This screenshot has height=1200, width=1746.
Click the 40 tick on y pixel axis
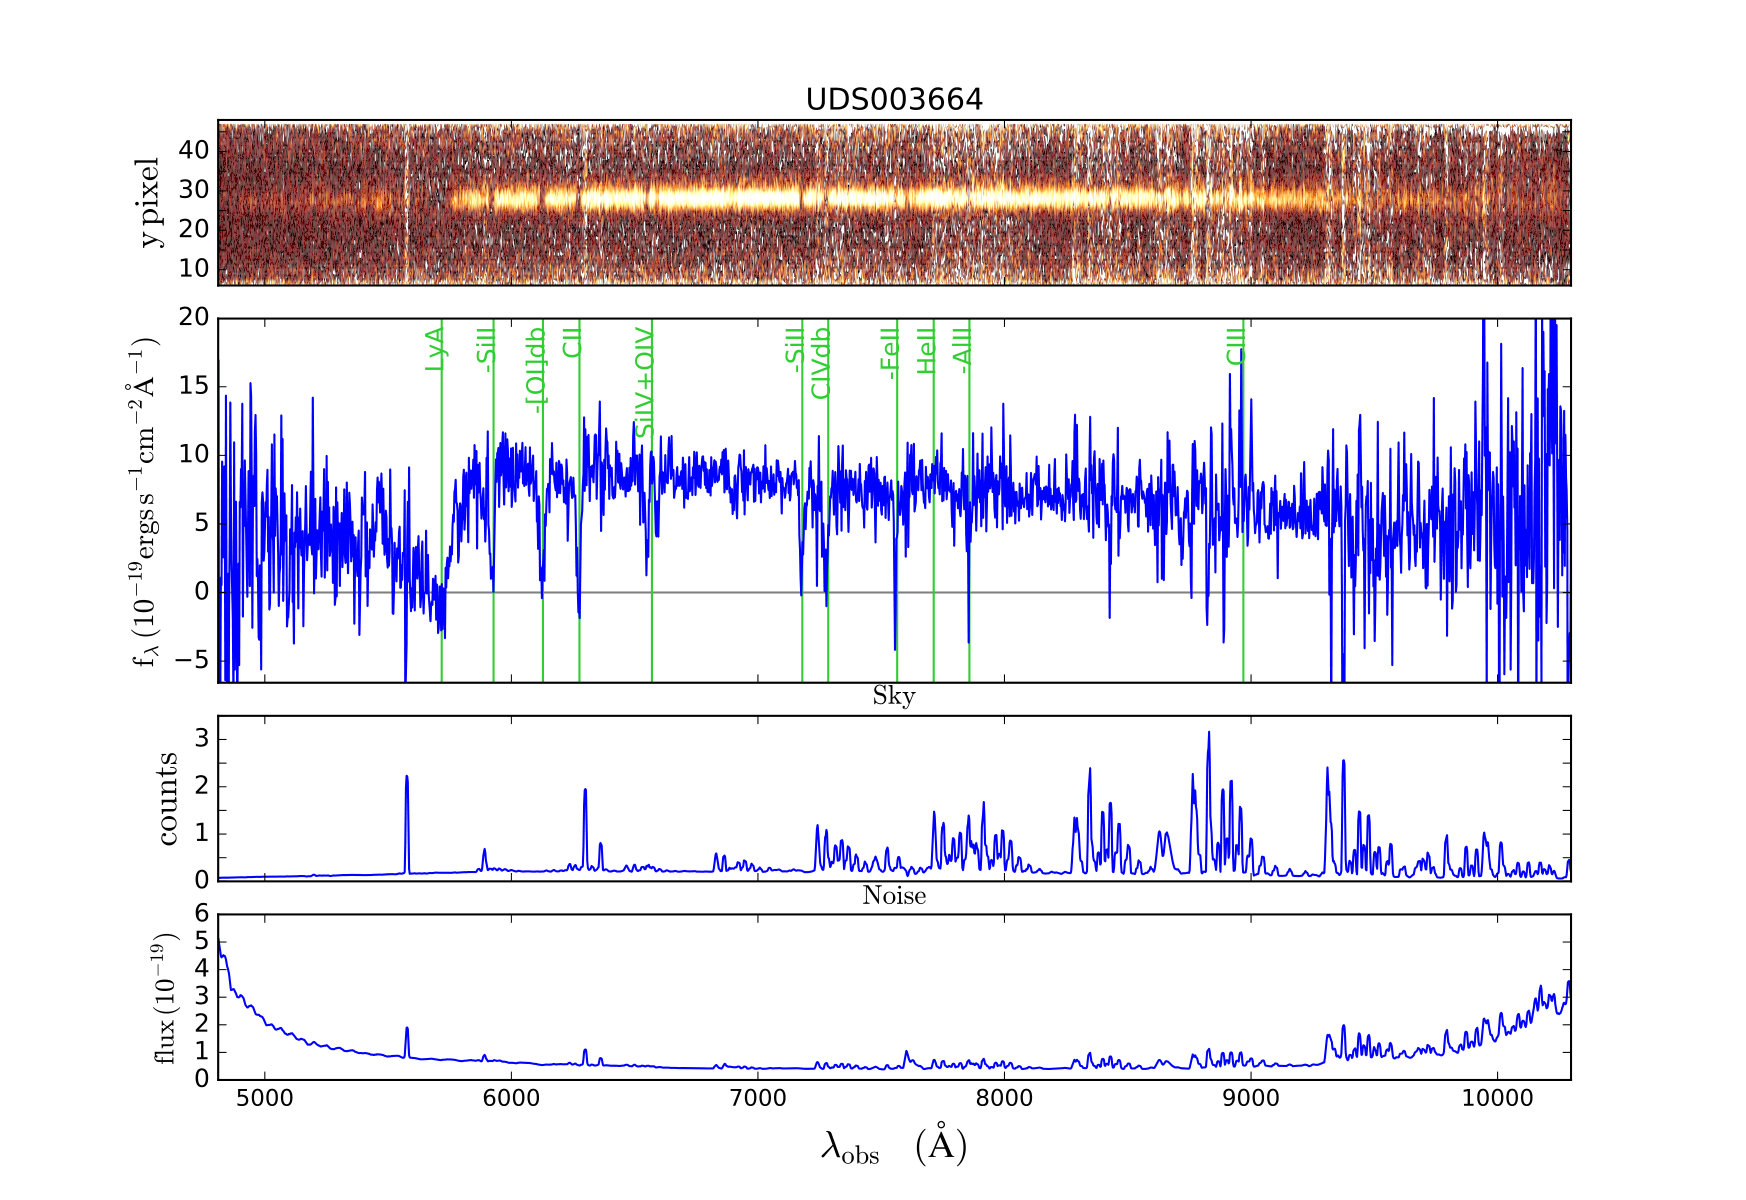click(193, 150)
